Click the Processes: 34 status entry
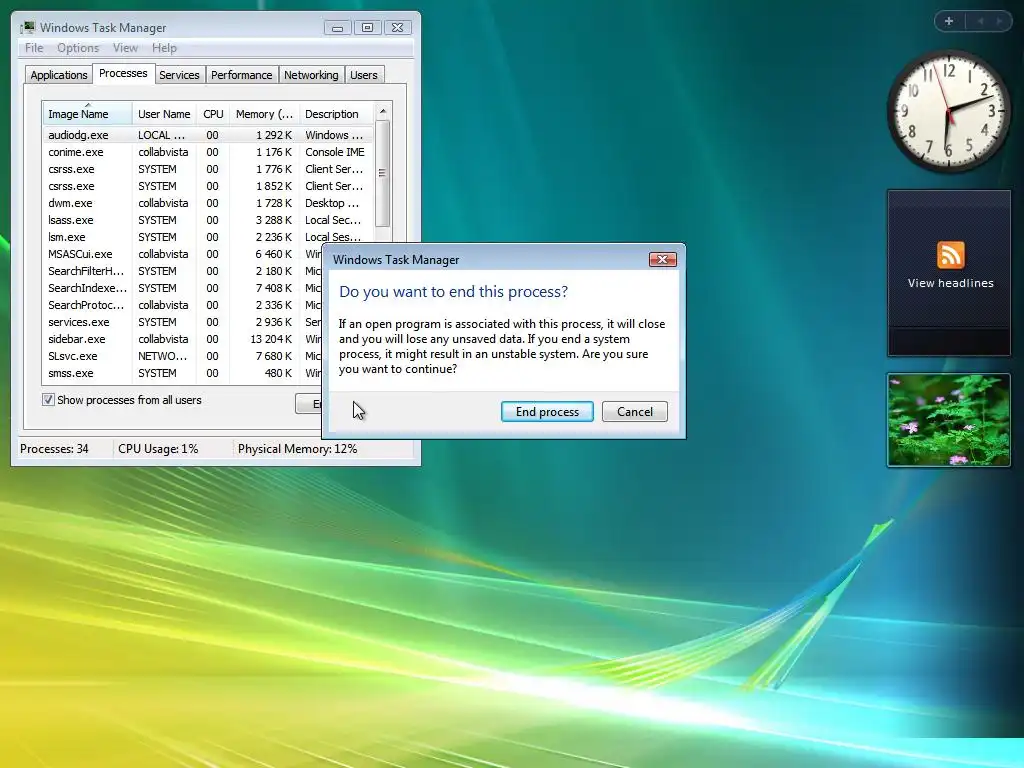 pyautogui.click(x=54, y=449)
